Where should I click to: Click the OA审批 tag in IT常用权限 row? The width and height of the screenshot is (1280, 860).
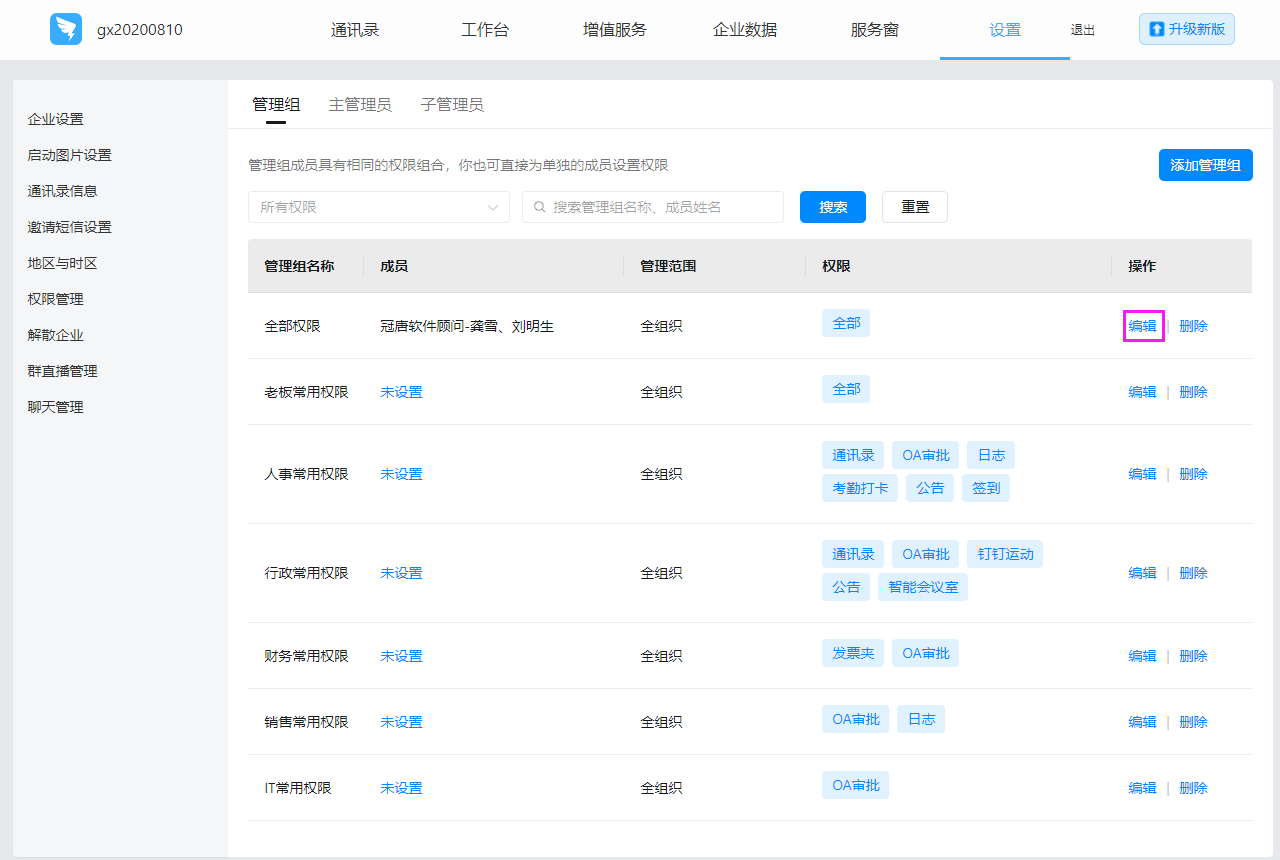tap(855, 785)
